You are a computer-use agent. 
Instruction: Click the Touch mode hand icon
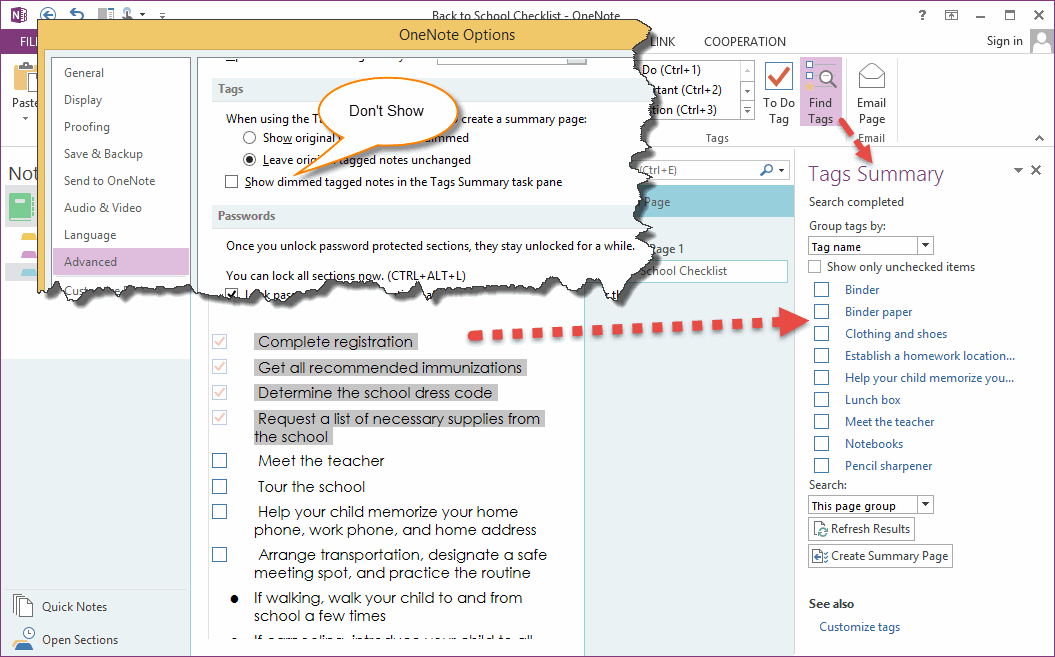click(128, 13)
